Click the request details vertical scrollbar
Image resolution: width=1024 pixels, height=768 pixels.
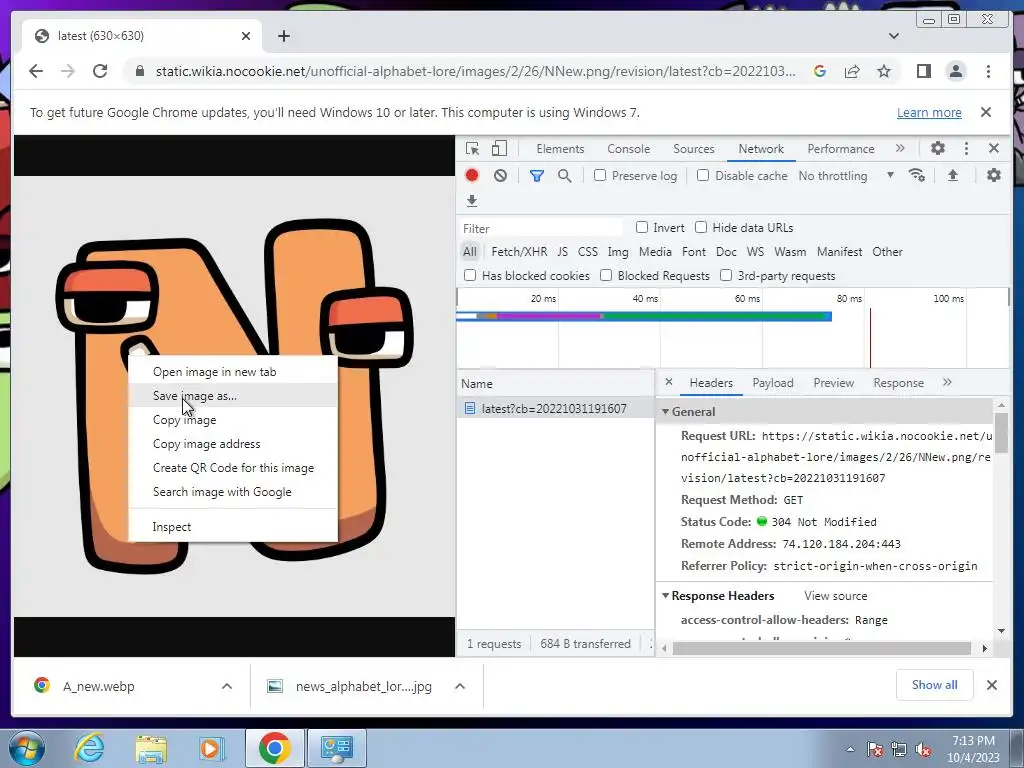(x=1001, y=434)
